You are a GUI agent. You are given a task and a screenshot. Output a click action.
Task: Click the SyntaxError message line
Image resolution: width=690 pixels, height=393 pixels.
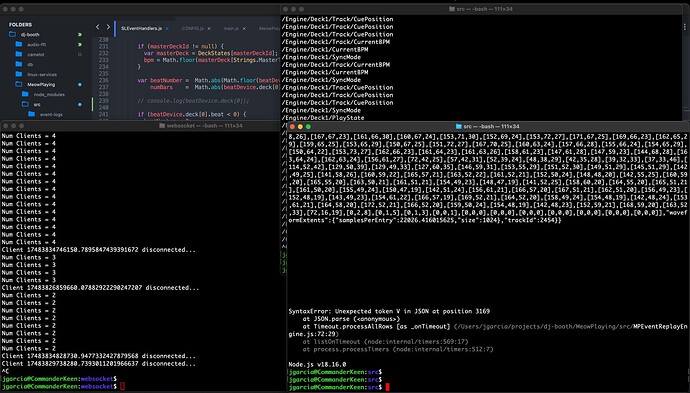click(389, 311)
